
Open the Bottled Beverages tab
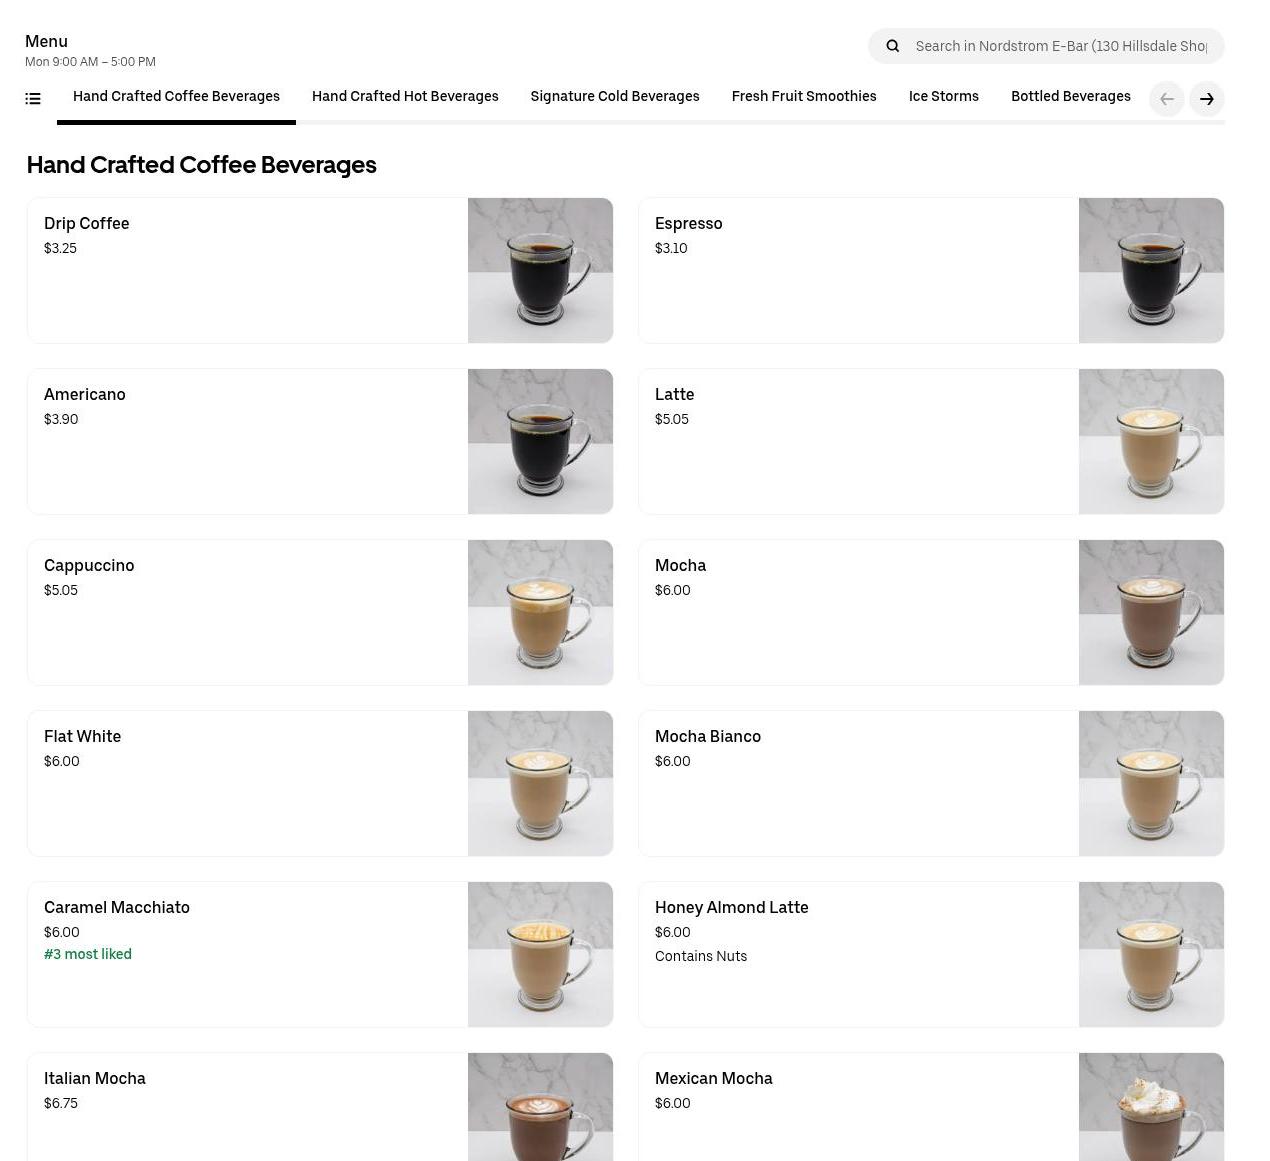click(1070, 97)
